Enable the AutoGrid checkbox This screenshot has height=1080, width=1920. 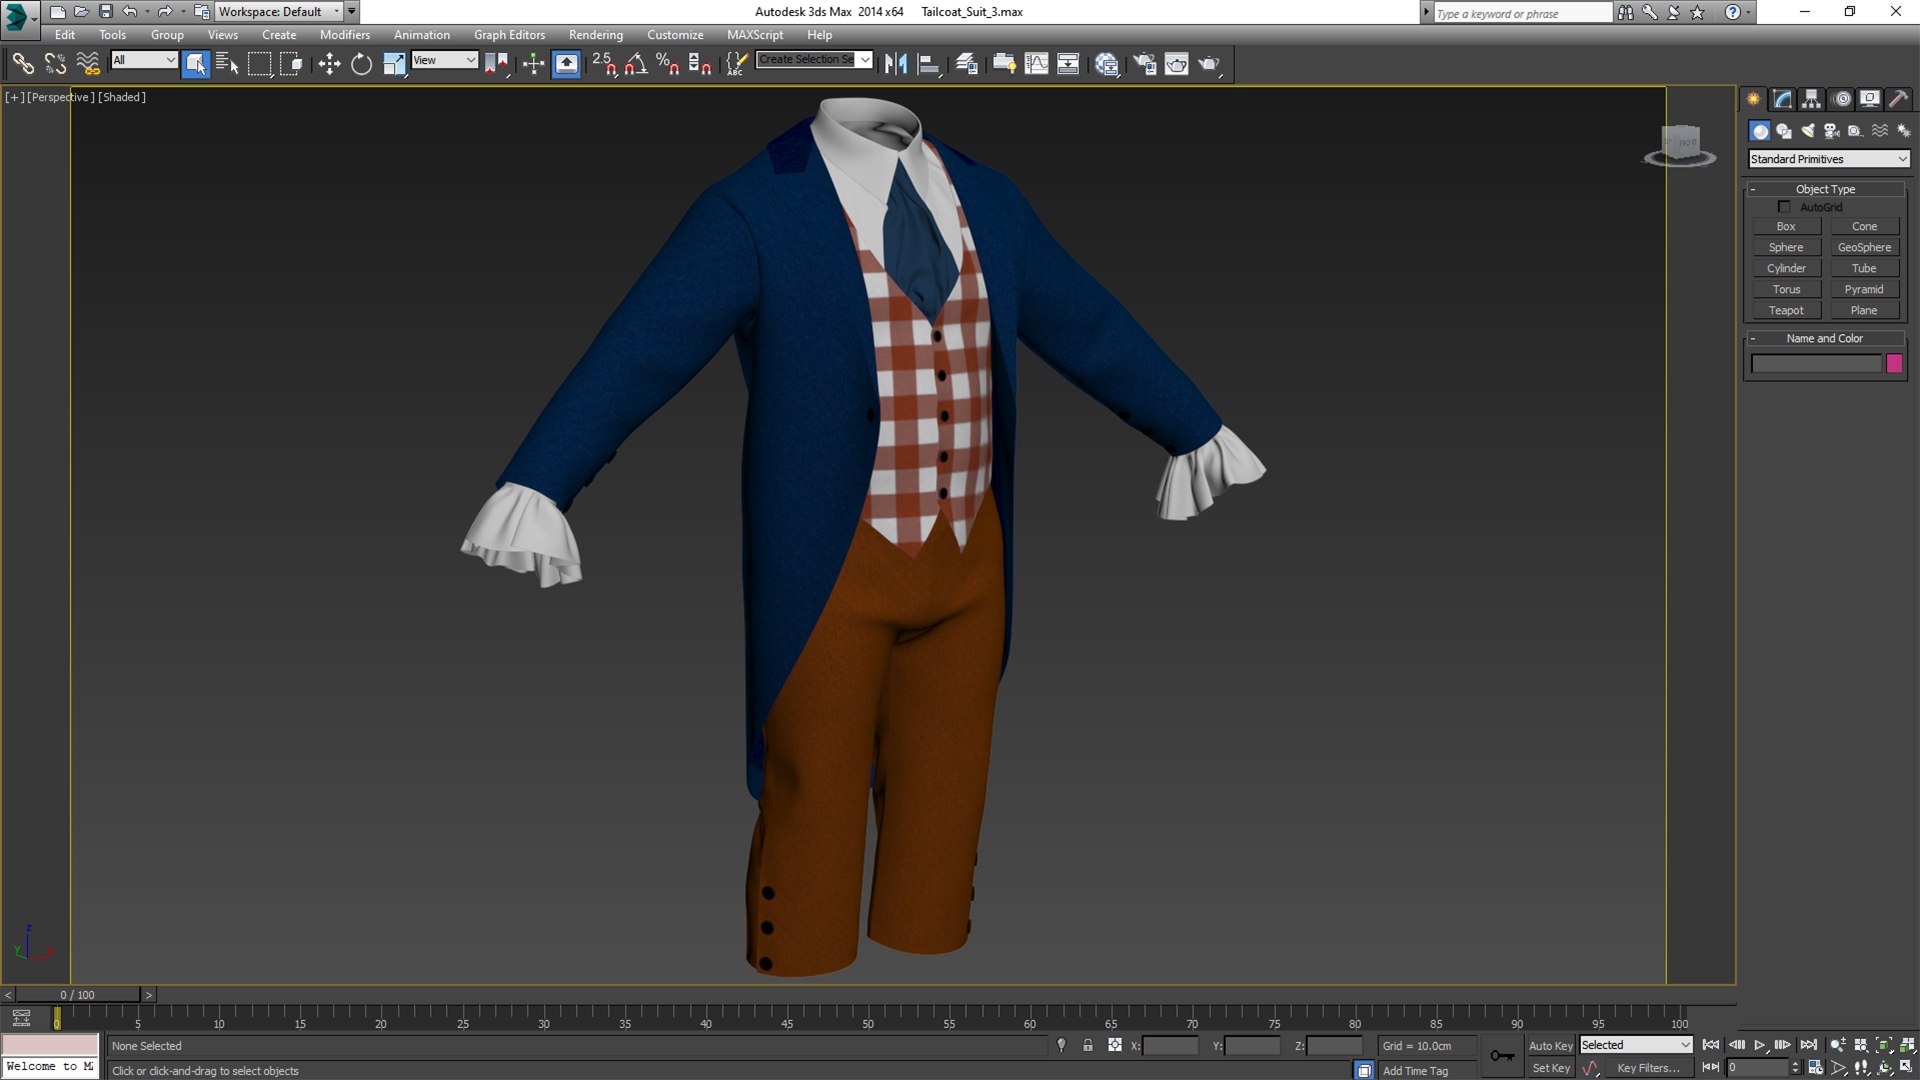1784,207
